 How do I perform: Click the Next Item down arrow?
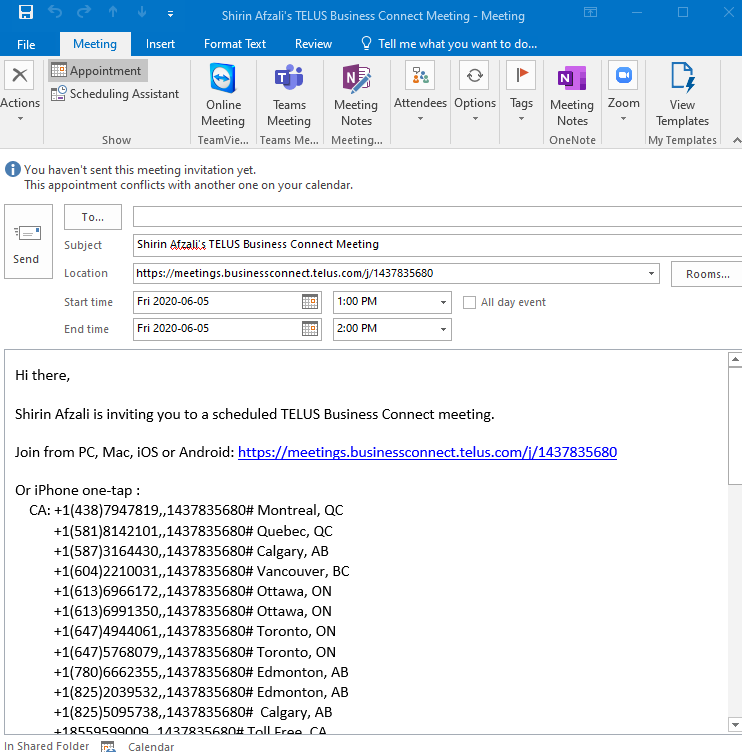(142, 12)
